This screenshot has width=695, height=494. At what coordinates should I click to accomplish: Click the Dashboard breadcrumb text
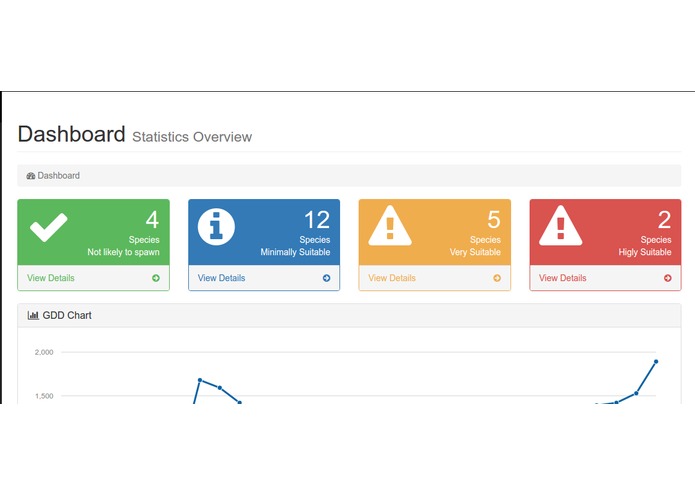[59, 175]
